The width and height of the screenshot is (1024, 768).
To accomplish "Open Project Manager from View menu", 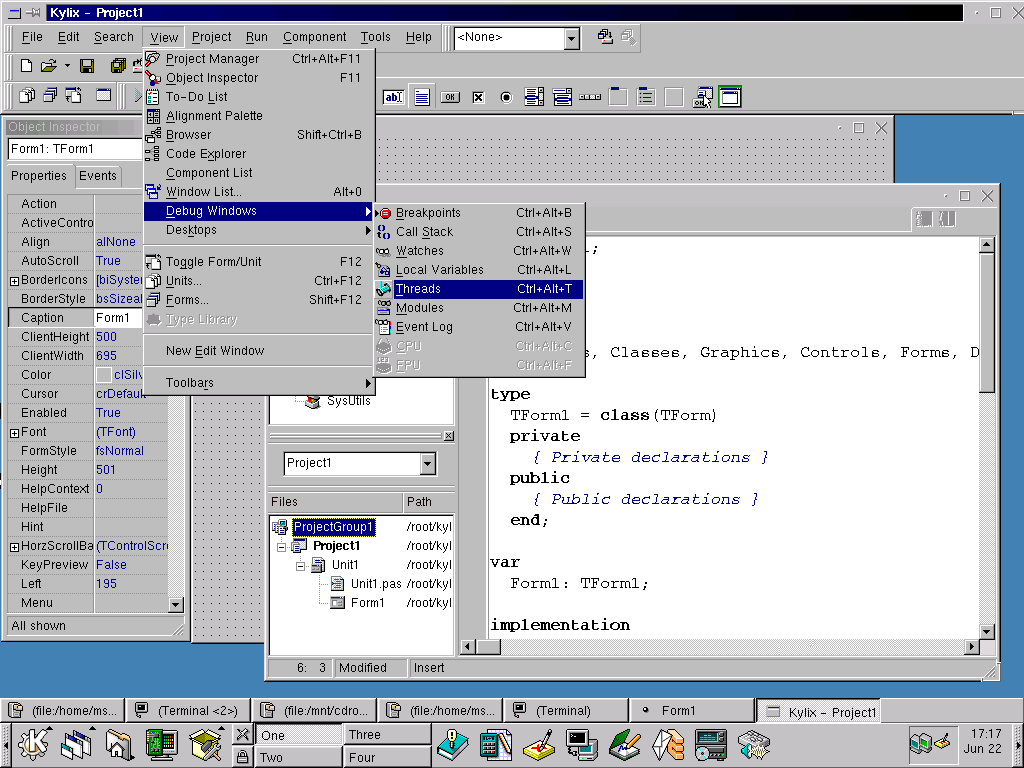I will [x=259, y=59].
